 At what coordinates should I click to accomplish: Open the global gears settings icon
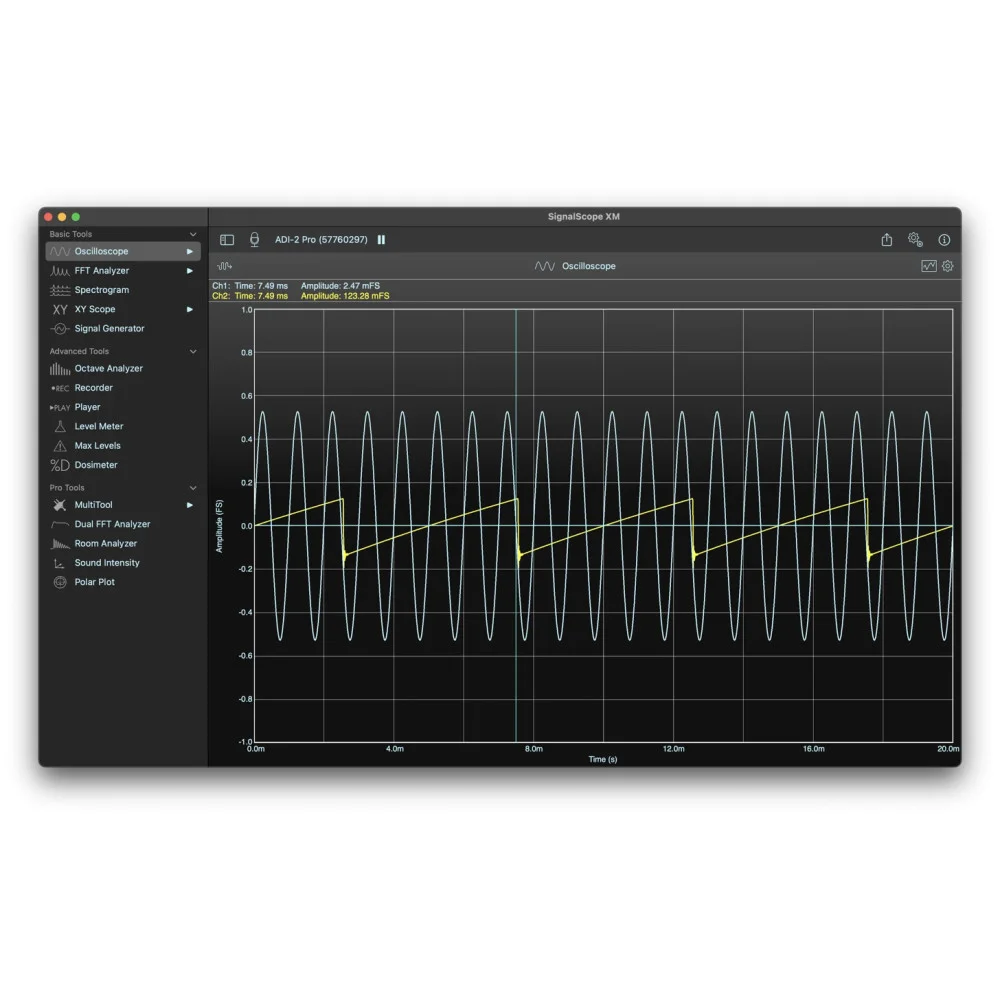click(915, 240)
